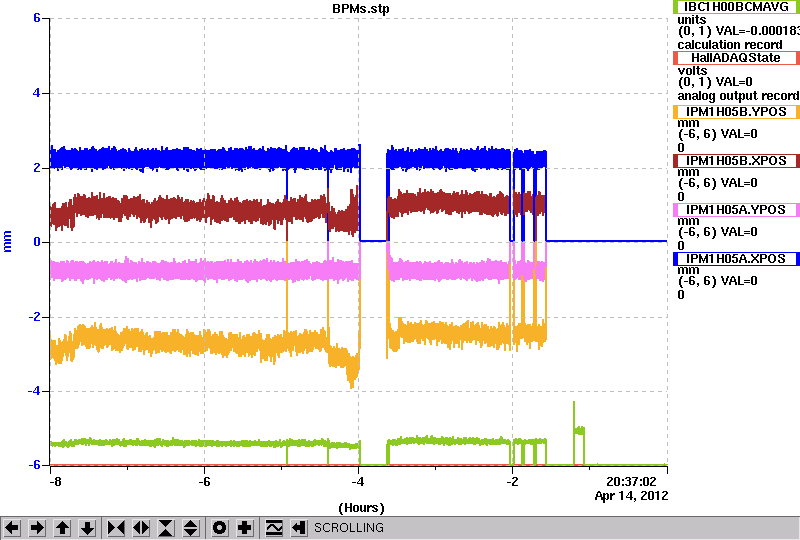Select the IPM1H05B.XPOS curve legend entry
800x540 pixels.
[x=736, y=161]
